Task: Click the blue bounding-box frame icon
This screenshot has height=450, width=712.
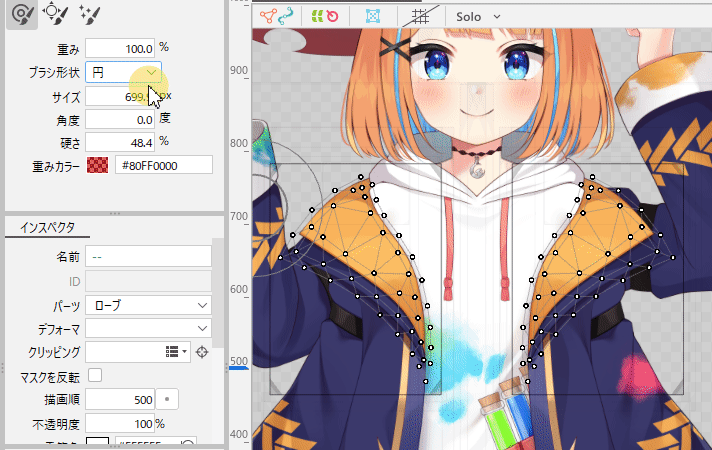Action: [x=373, y=17]
